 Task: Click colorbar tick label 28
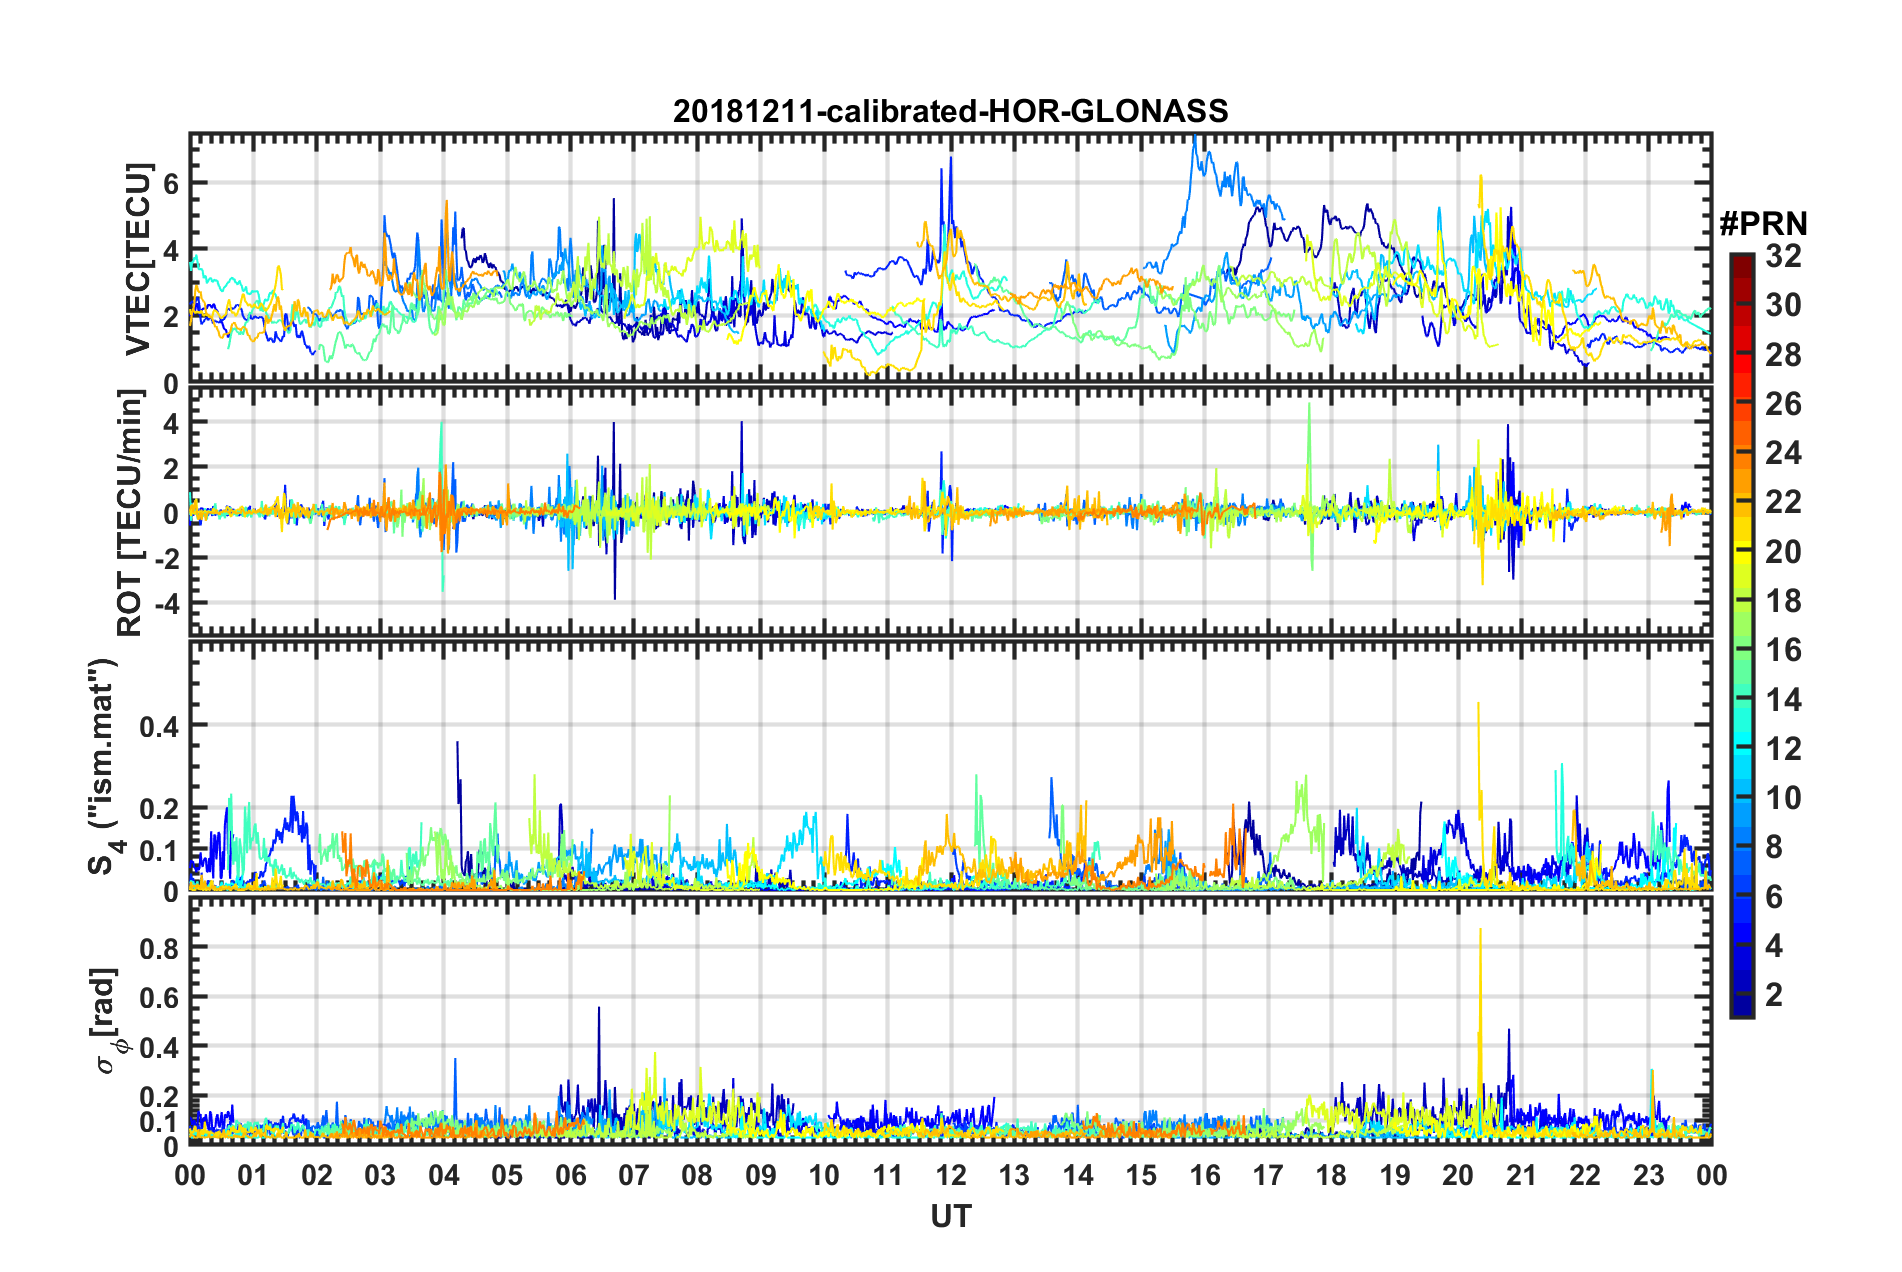tap(1783, 355)
